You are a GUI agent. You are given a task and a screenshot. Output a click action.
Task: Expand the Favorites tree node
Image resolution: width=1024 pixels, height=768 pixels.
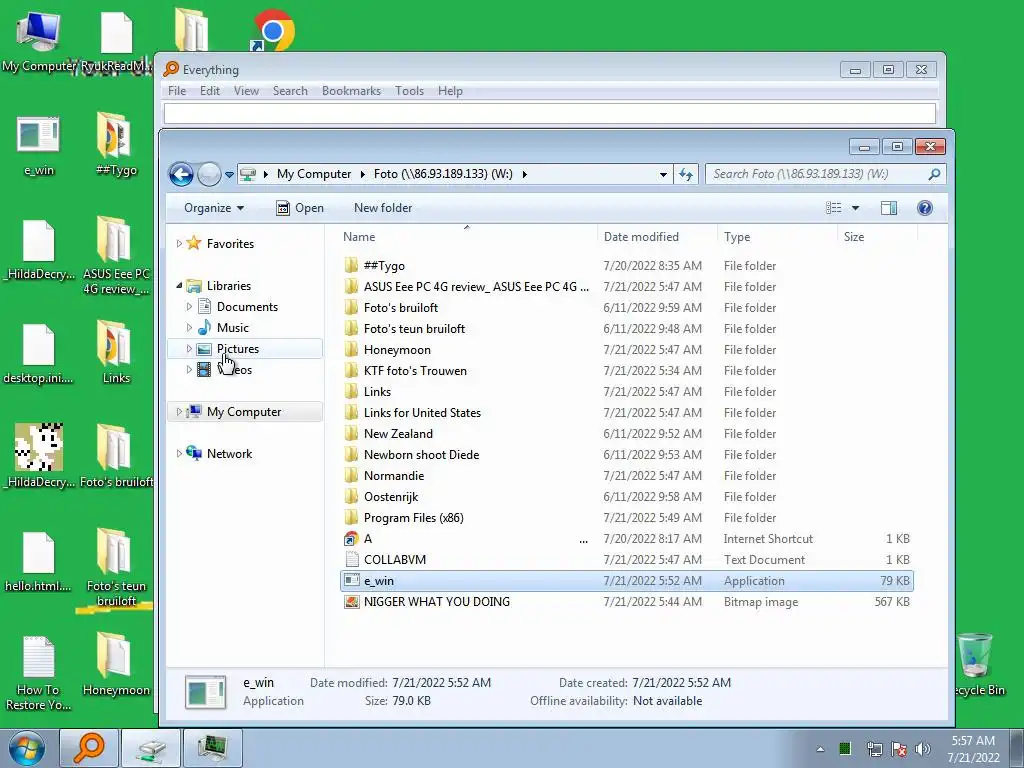pos(179,244)
